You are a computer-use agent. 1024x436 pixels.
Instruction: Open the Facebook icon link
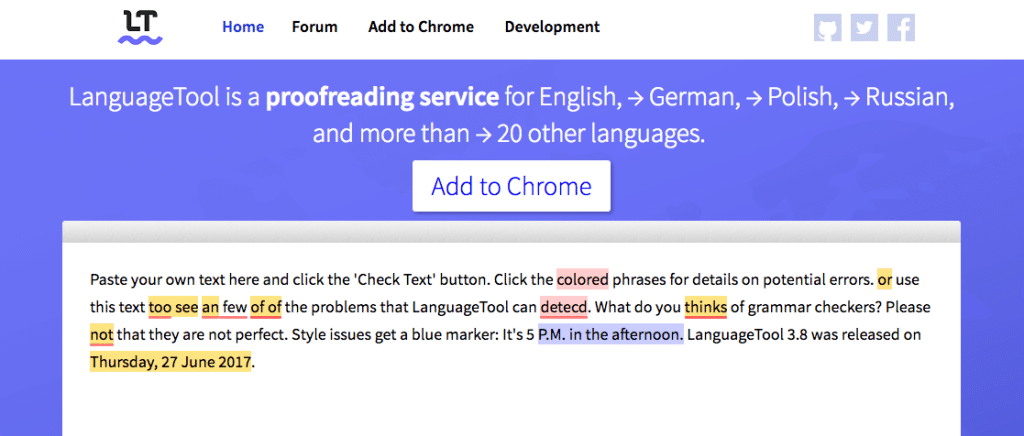(x=901, y=27)
